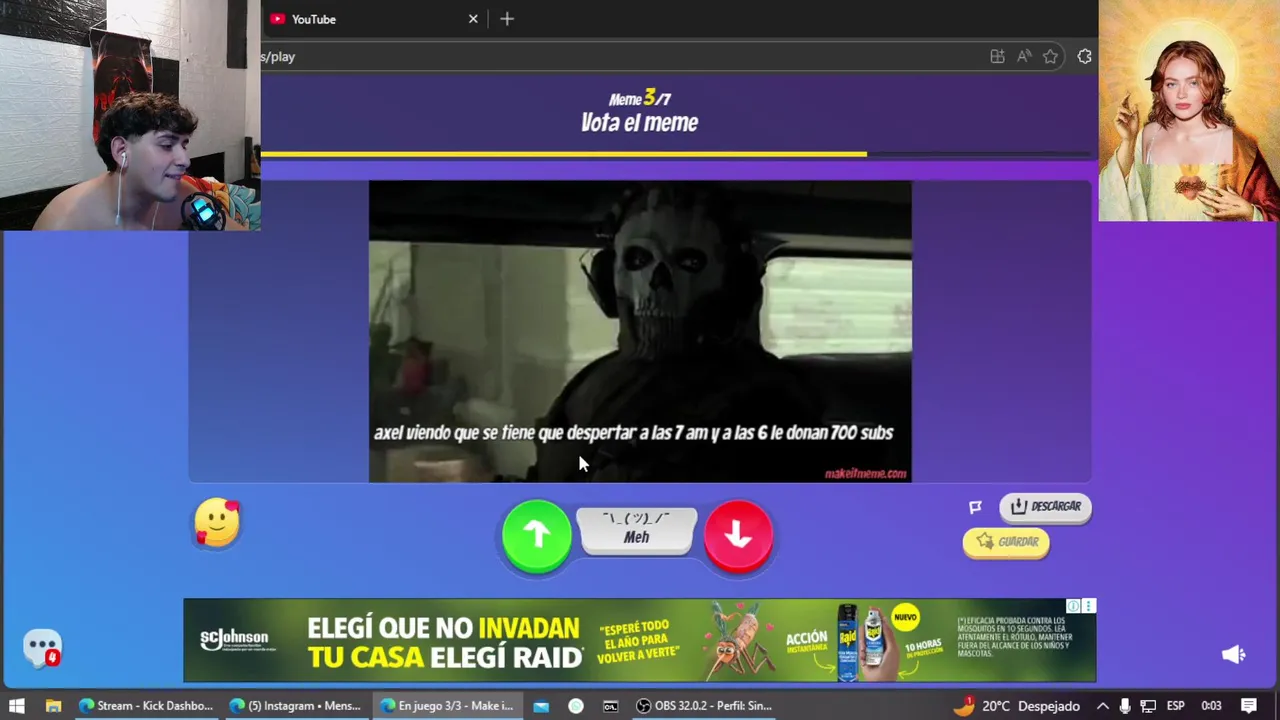1280x720 pixels.
Task: Open a new browser tab
Action: pyautogui.click(x=507, y=19)
